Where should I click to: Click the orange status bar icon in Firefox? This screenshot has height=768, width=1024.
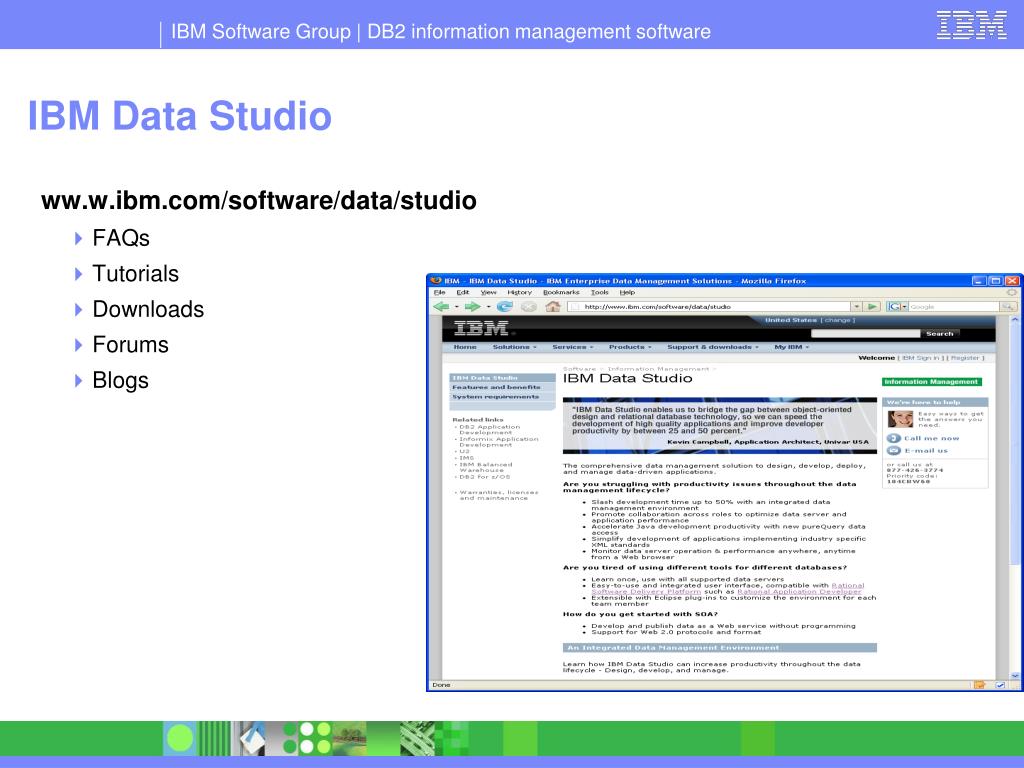[x=979, y=685]
